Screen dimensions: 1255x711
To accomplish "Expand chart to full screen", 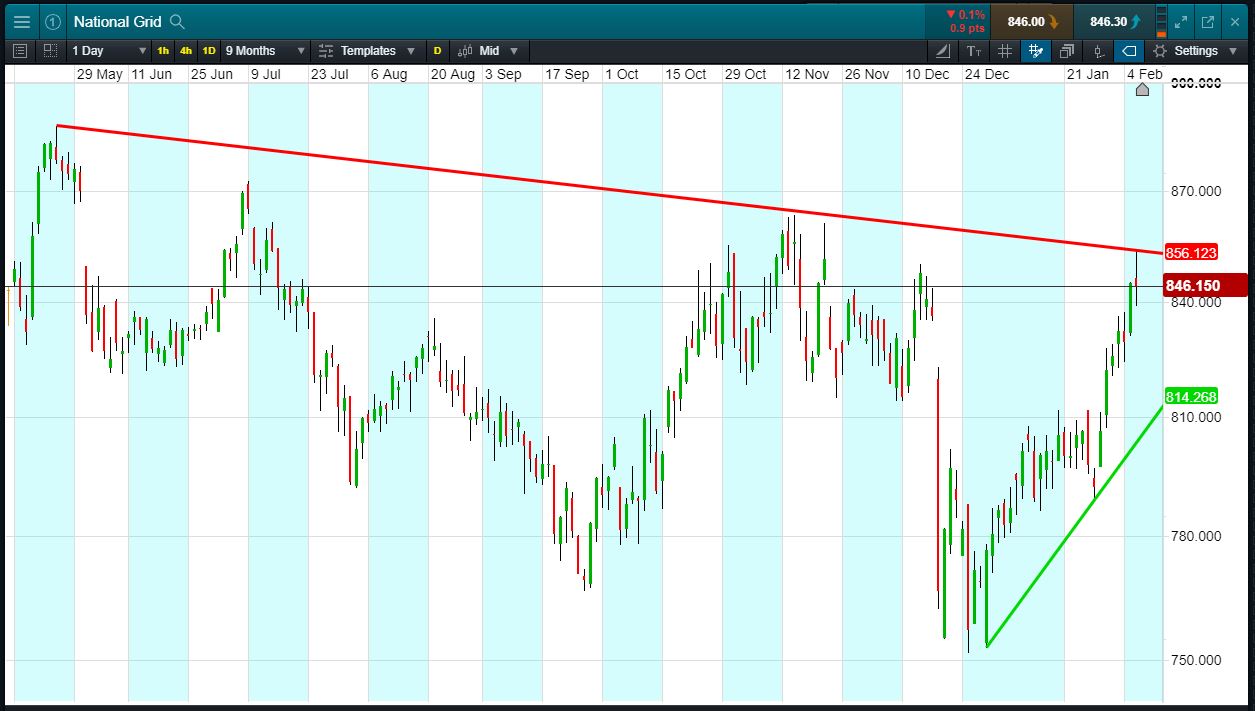I will pyautogui.click(x=1181, y=21).
